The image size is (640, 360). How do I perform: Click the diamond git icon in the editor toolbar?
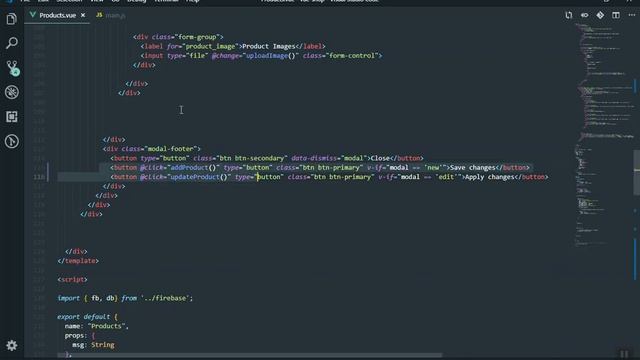point(600,15)
